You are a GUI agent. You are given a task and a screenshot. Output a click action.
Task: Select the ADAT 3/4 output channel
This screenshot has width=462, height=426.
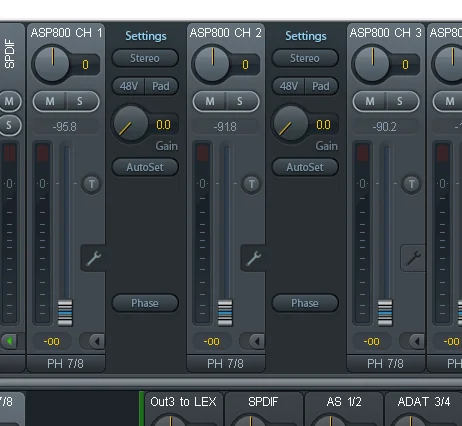(x=424, y=402)
